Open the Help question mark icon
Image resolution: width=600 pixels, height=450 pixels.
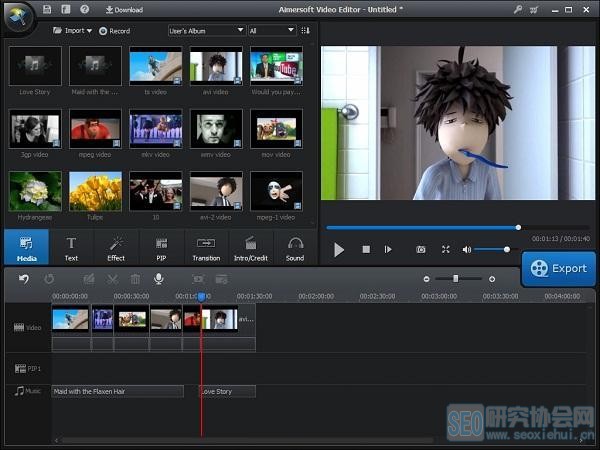click(x=85, y=9)
